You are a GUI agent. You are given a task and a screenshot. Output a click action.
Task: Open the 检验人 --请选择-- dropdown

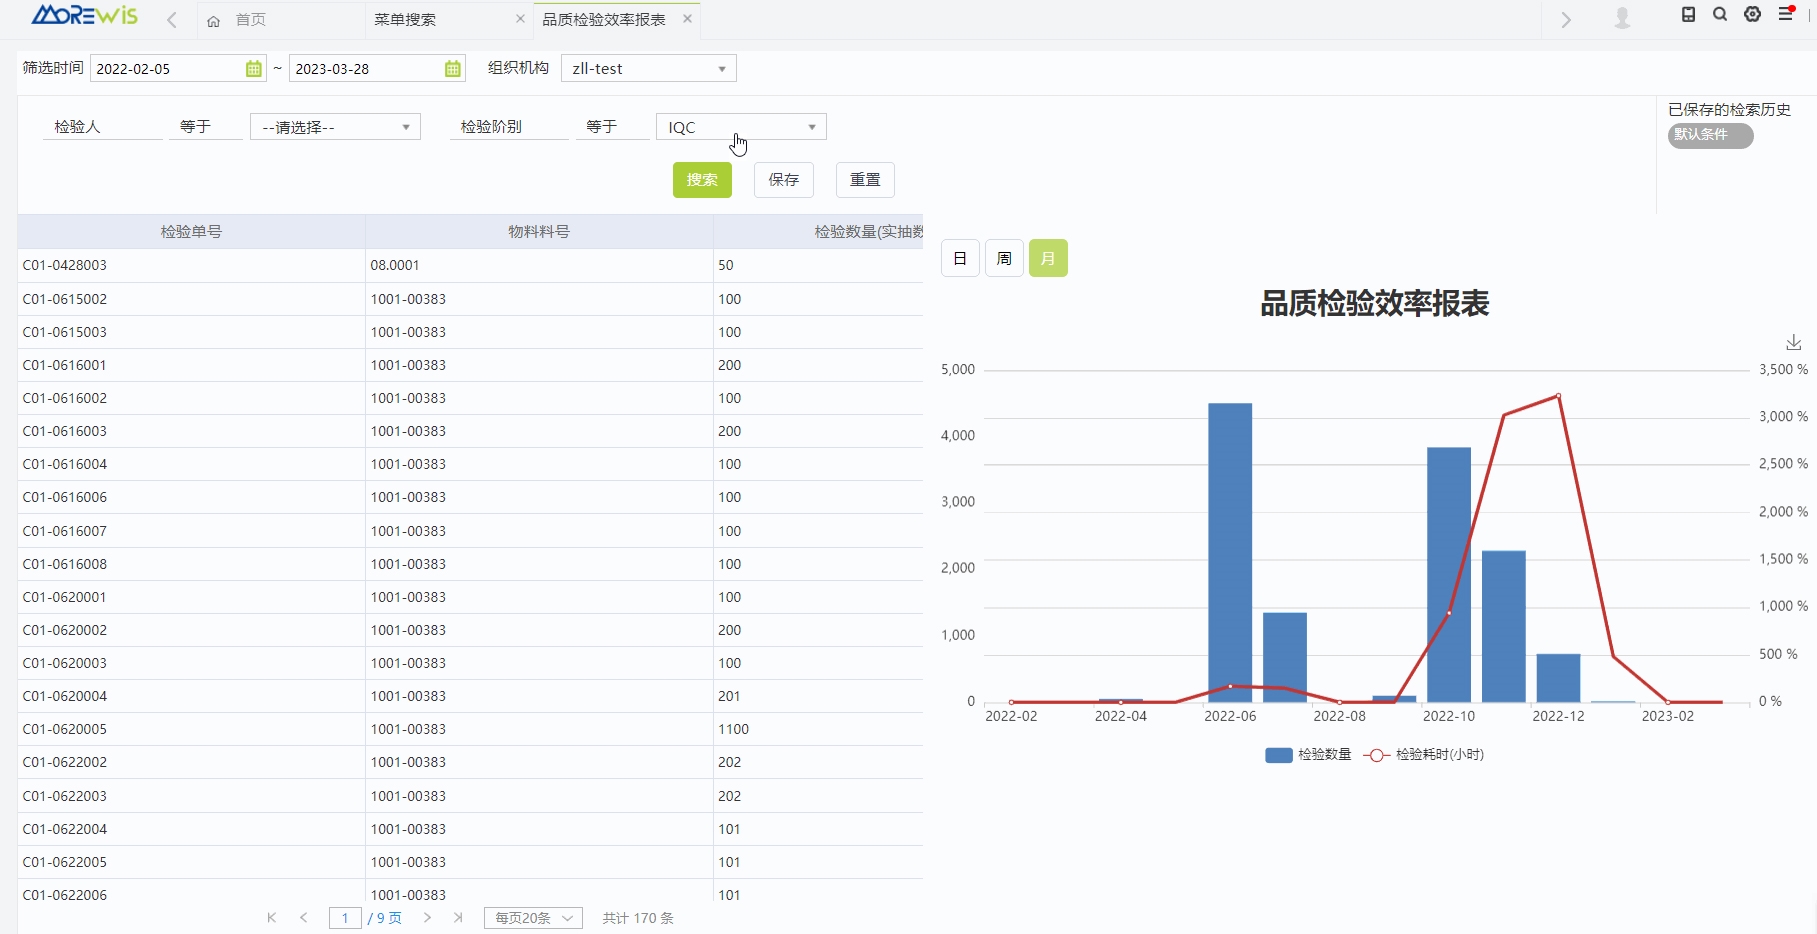pyautogui.click(x=335, y=127)
